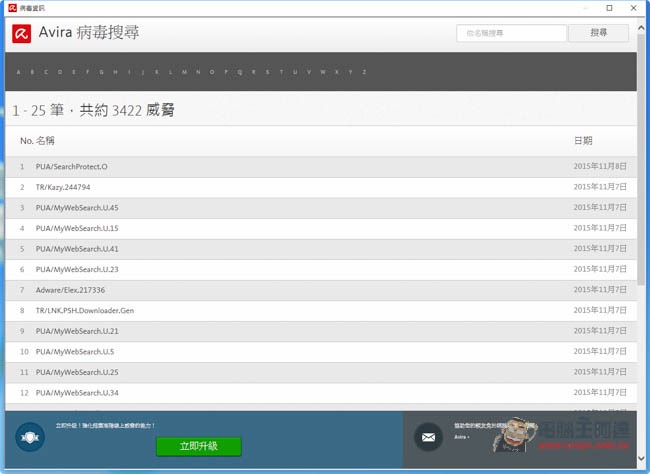650x474 pixels.
Task: Filter threats by letter A
Action: click(x=18, y=72)
